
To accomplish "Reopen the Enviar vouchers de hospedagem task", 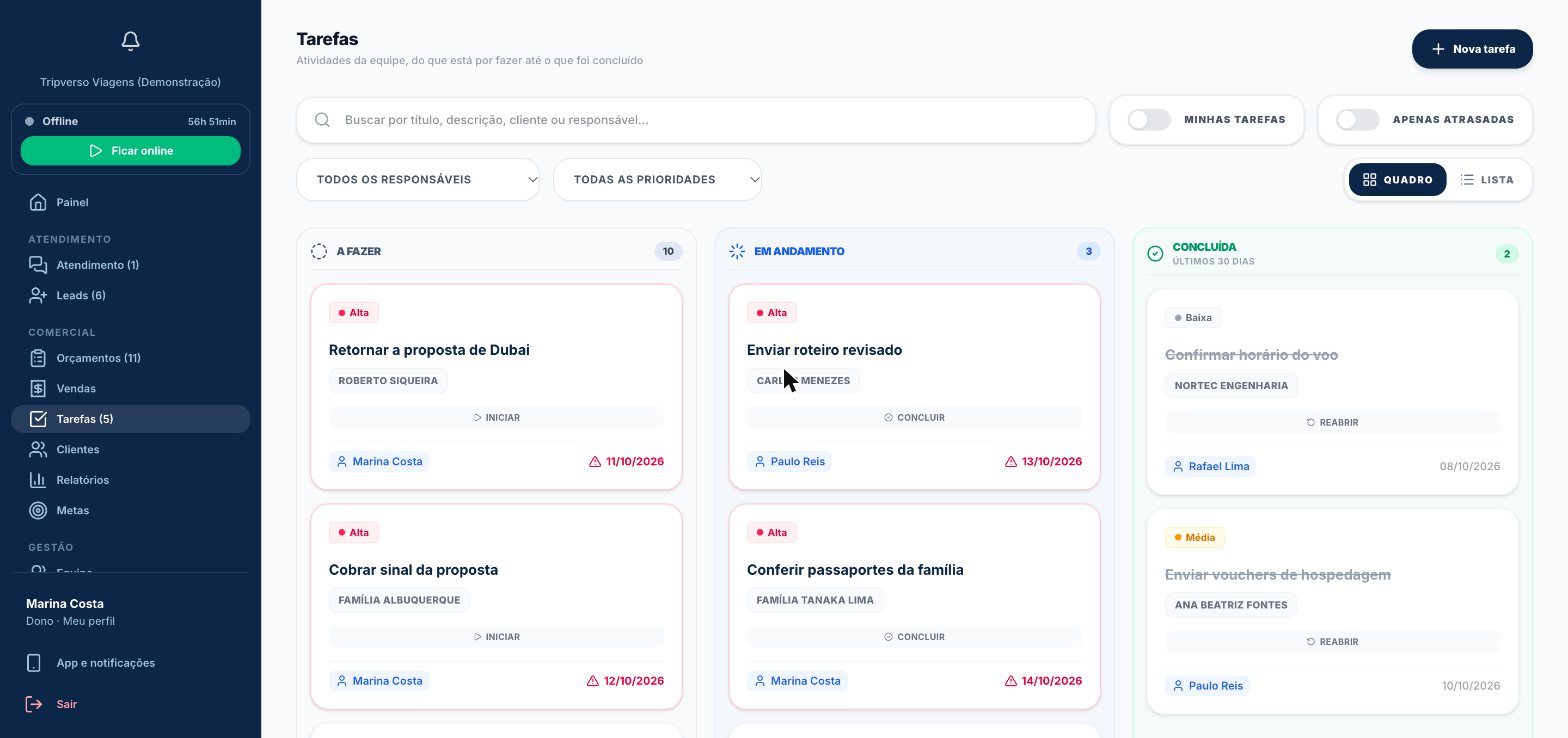I will point(1332,642).
